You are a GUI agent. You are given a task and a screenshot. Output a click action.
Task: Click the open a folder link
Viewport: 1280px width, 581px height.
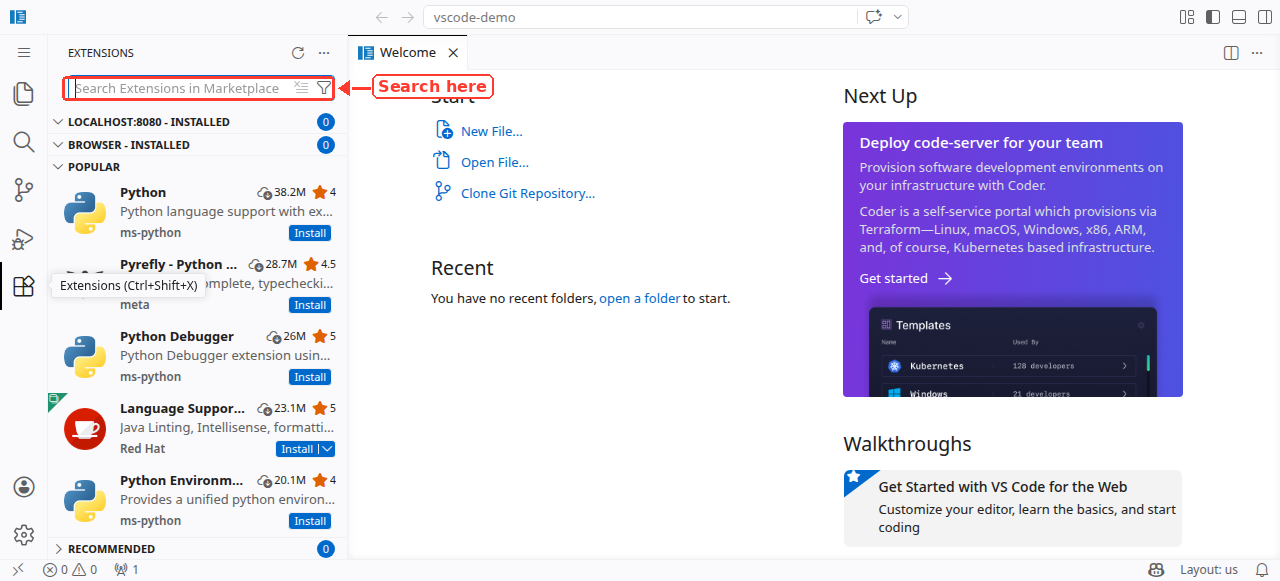coord(640,298)
